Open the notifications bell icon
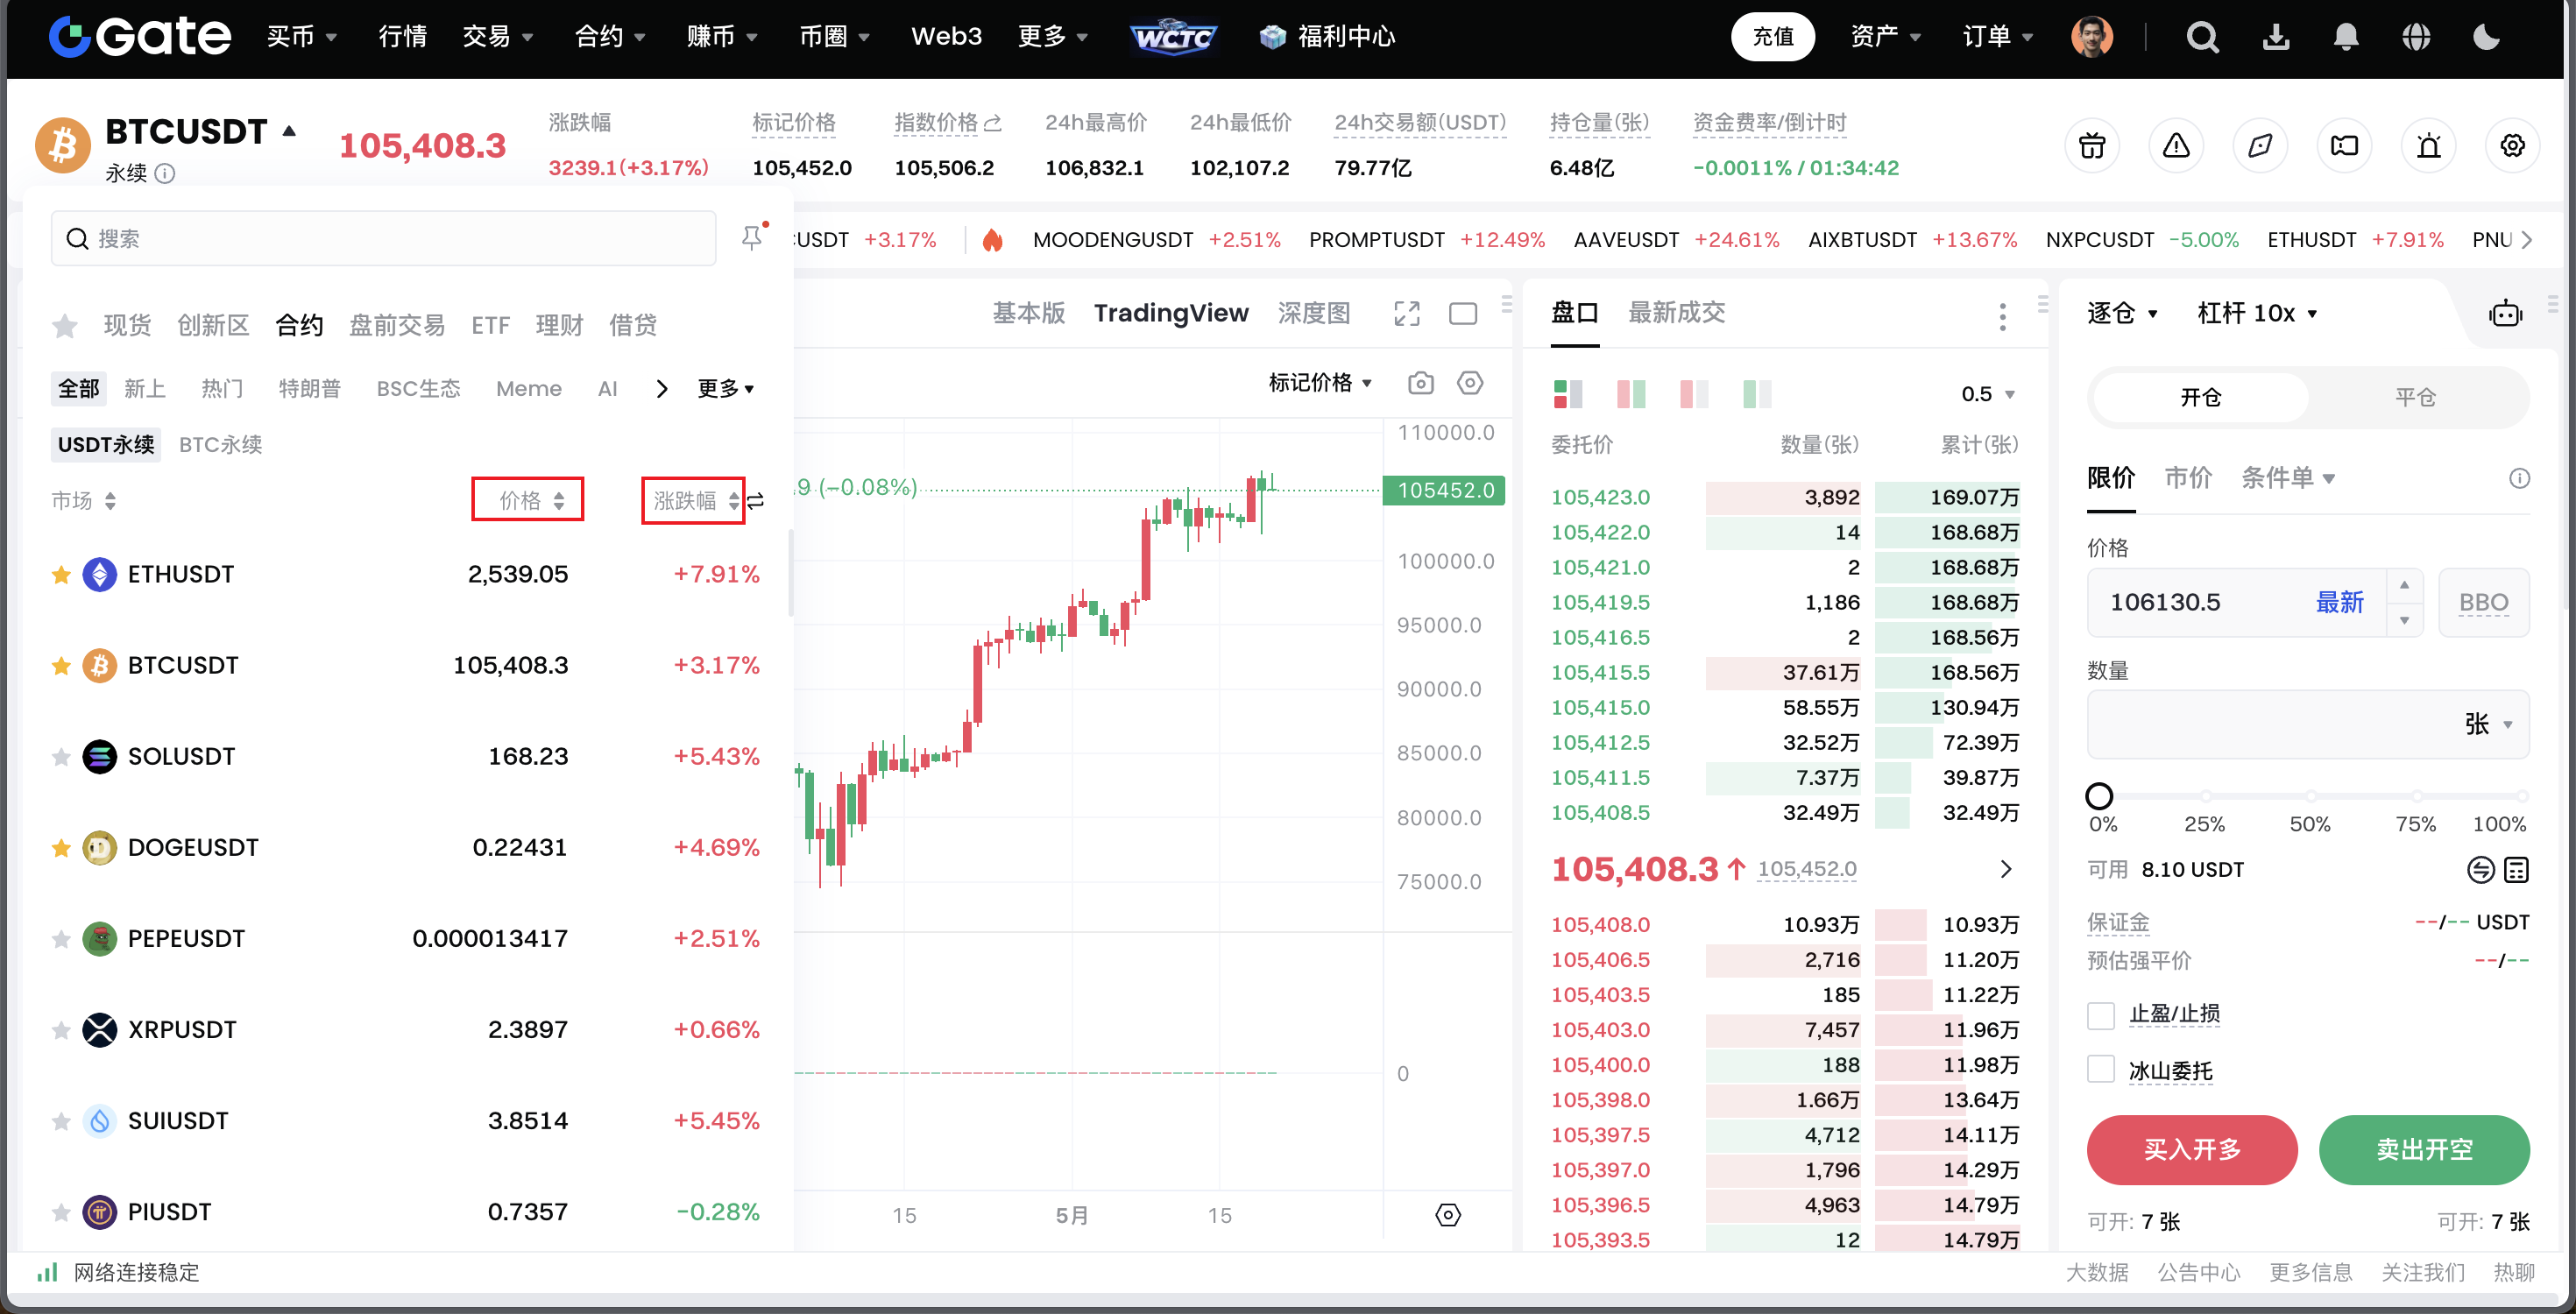Image resolution: width=2576 pixels, height=1314 pixels. [x=2345, y=37]
